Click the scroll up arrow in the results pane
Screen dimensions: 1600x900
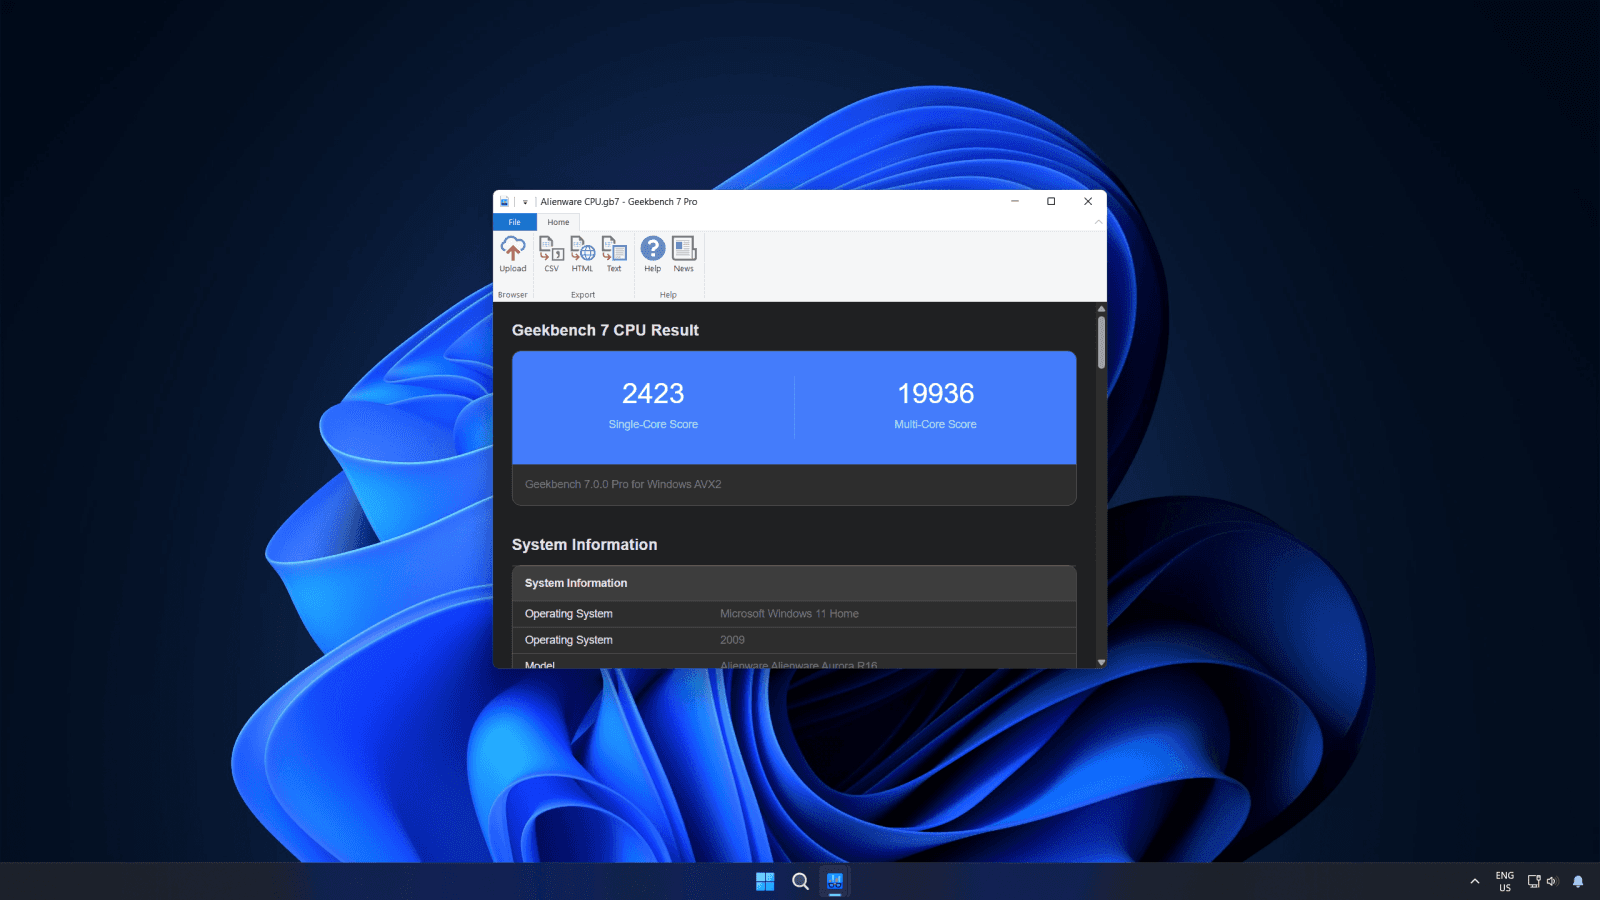click(1101, 309)
